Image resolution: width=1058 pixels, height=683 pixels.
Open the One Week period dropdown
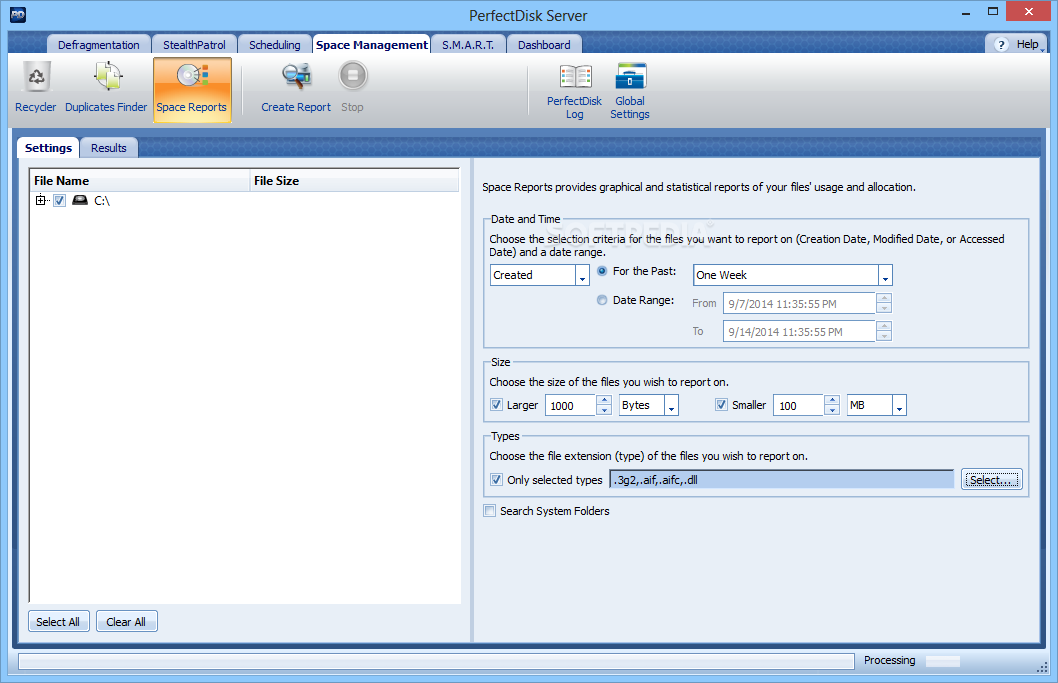tap(885, 275)
